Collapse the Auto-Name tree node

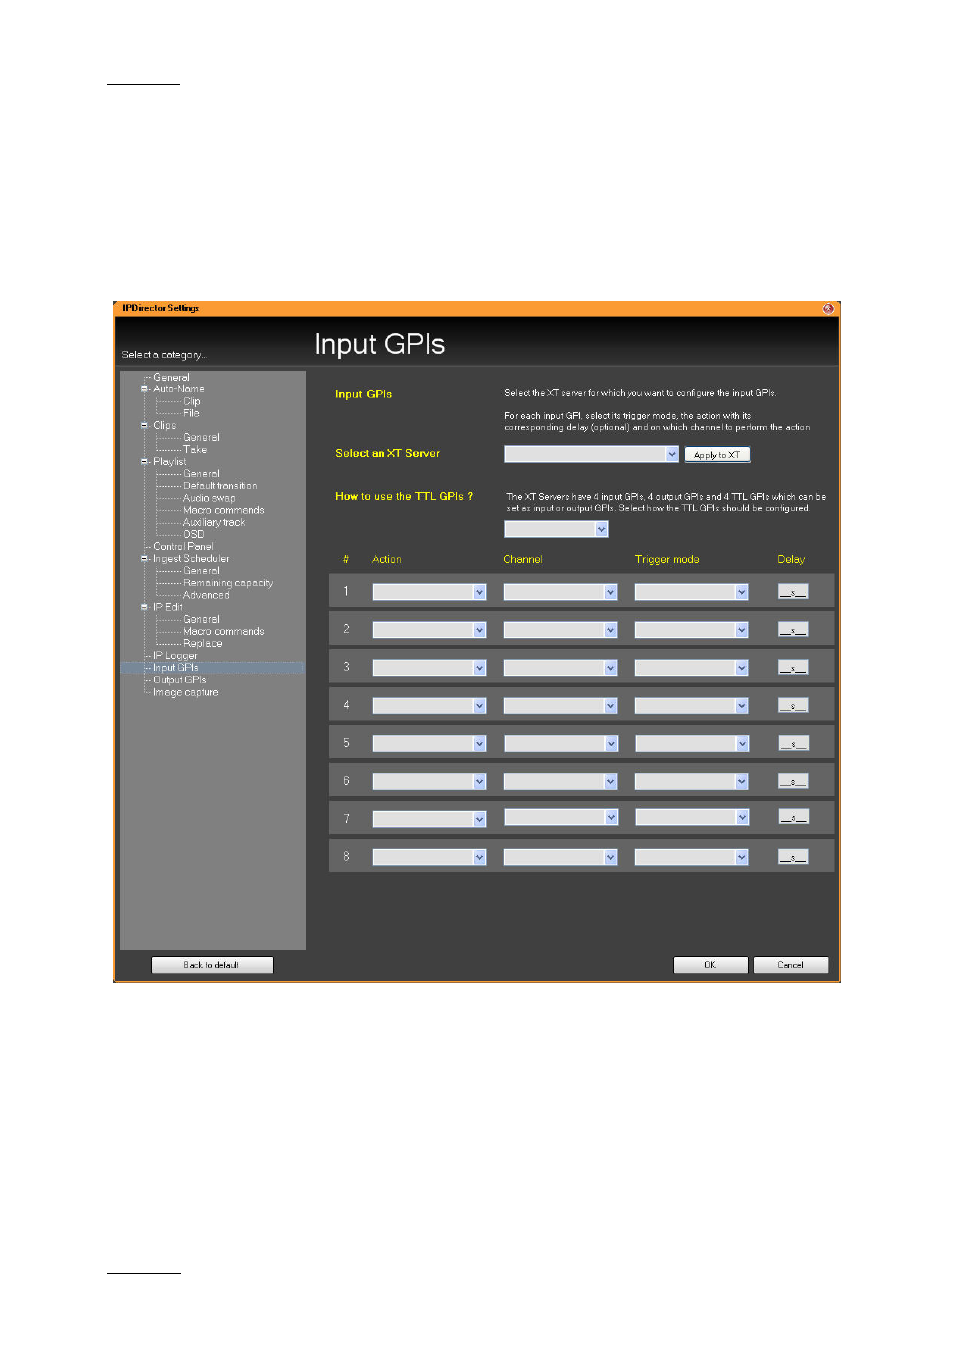click(144, 389)
